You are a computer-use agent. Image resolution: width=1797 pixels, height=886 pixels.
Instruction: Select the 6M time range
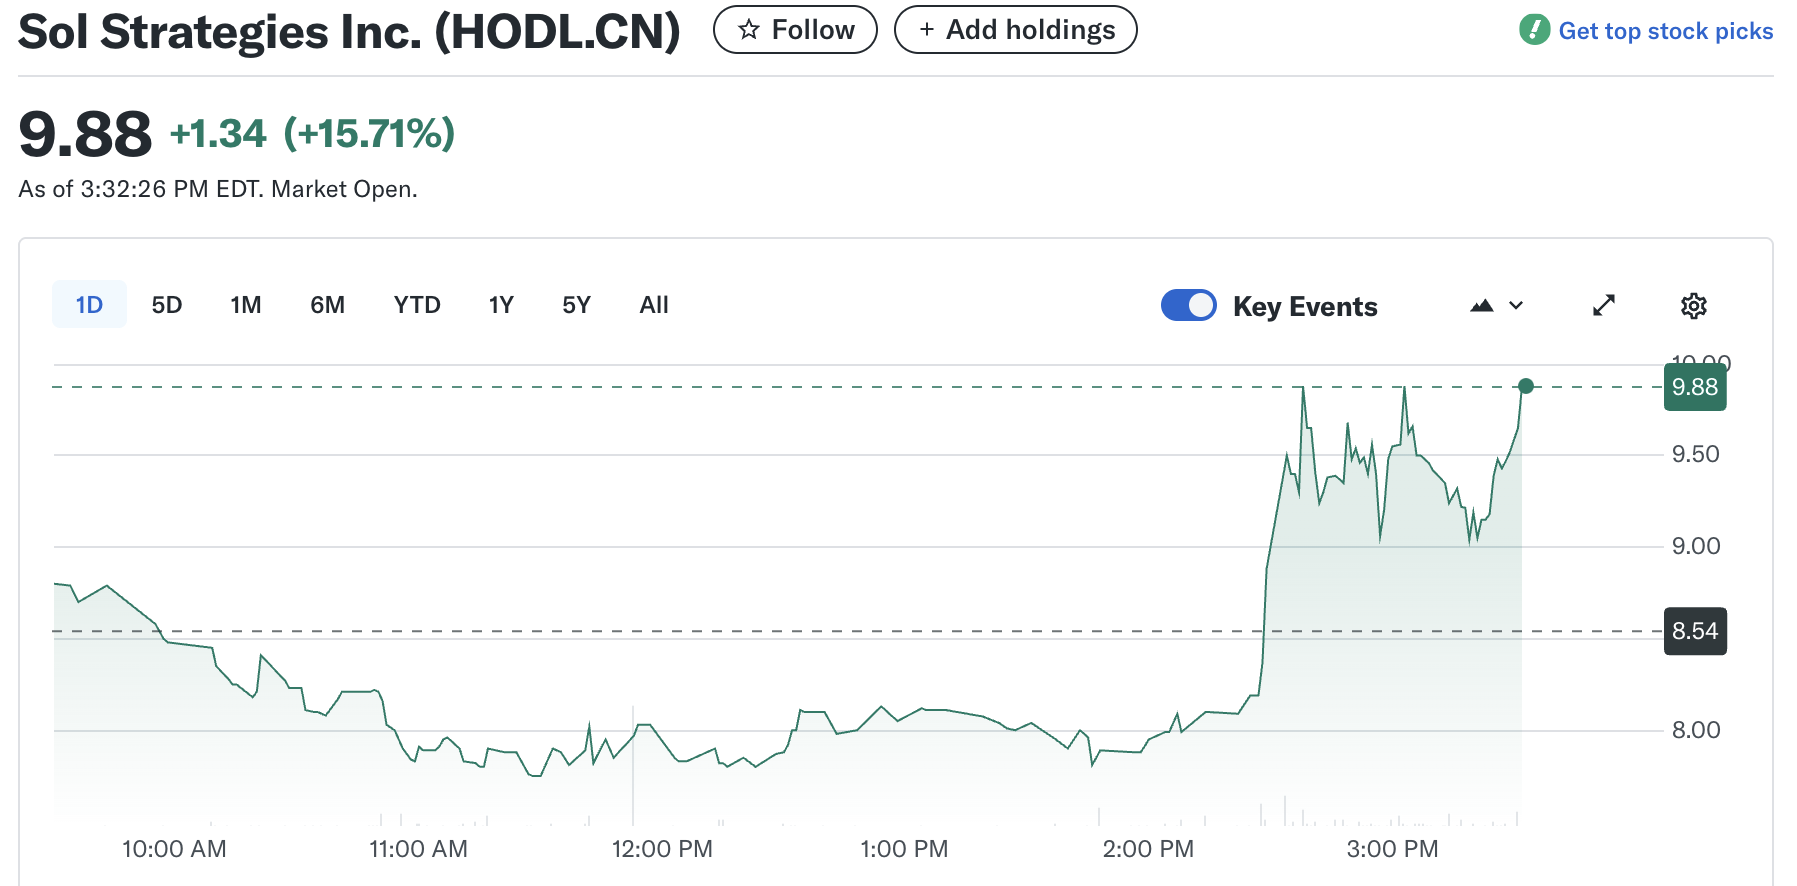[327, 305]
